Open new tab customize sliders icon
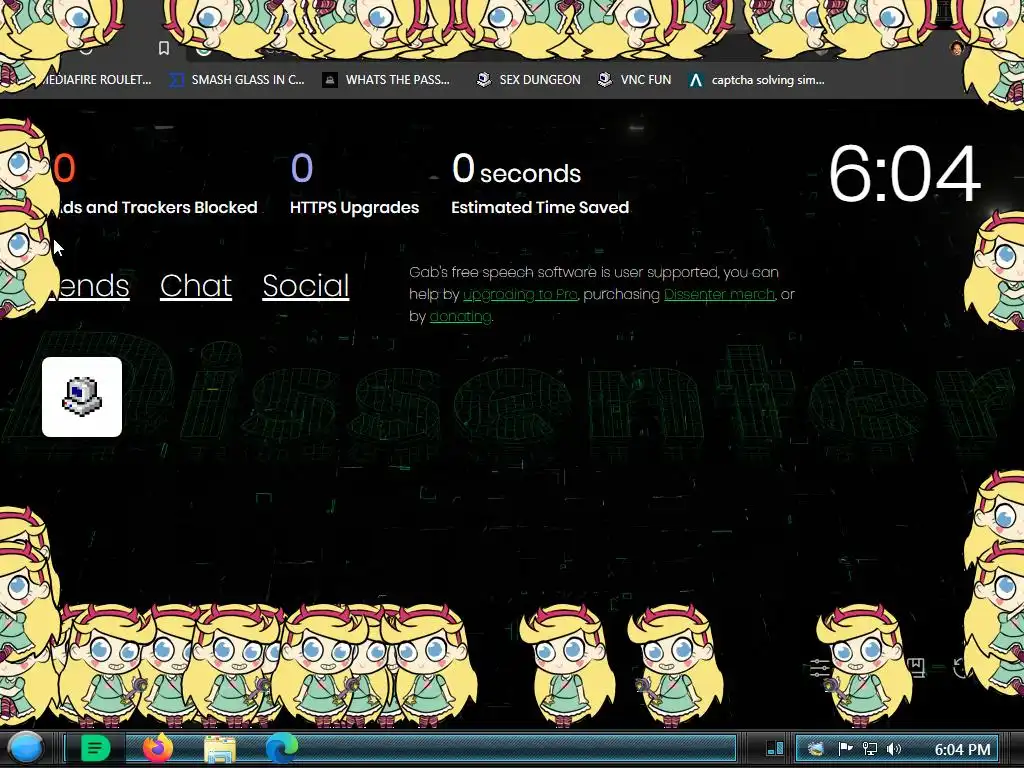Image resolution: width=1024 pixels, height=768 pixels. 820,667
